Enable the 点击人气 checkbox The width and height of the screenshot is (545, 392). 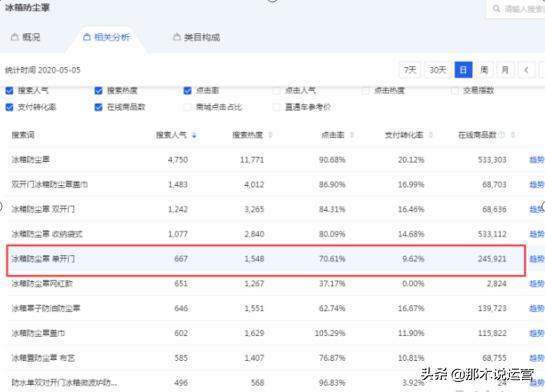tap(276, 91)
